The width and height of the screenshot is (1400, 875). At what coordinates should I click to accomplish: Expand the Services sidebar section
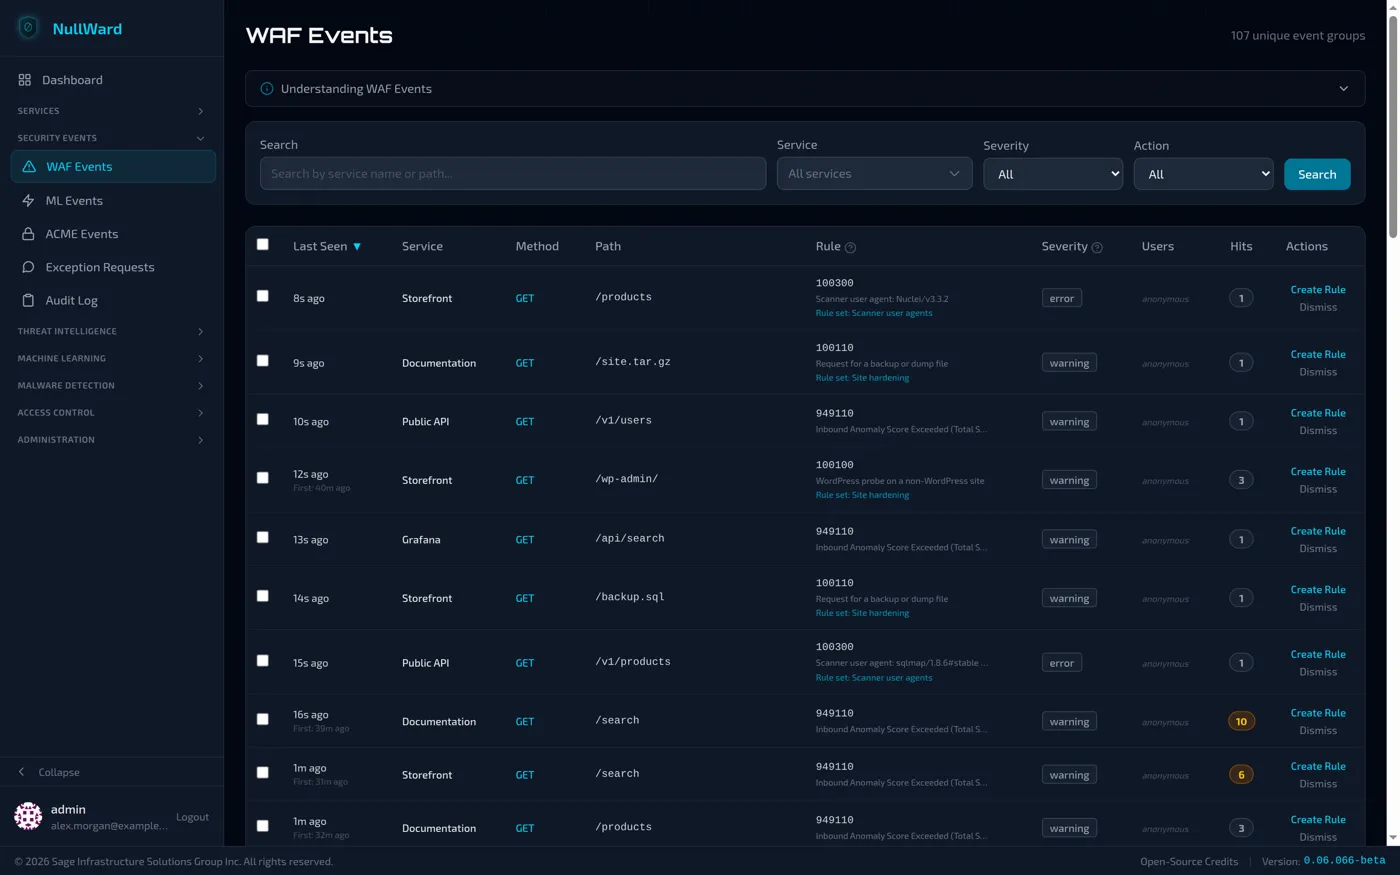coord(111,111)
